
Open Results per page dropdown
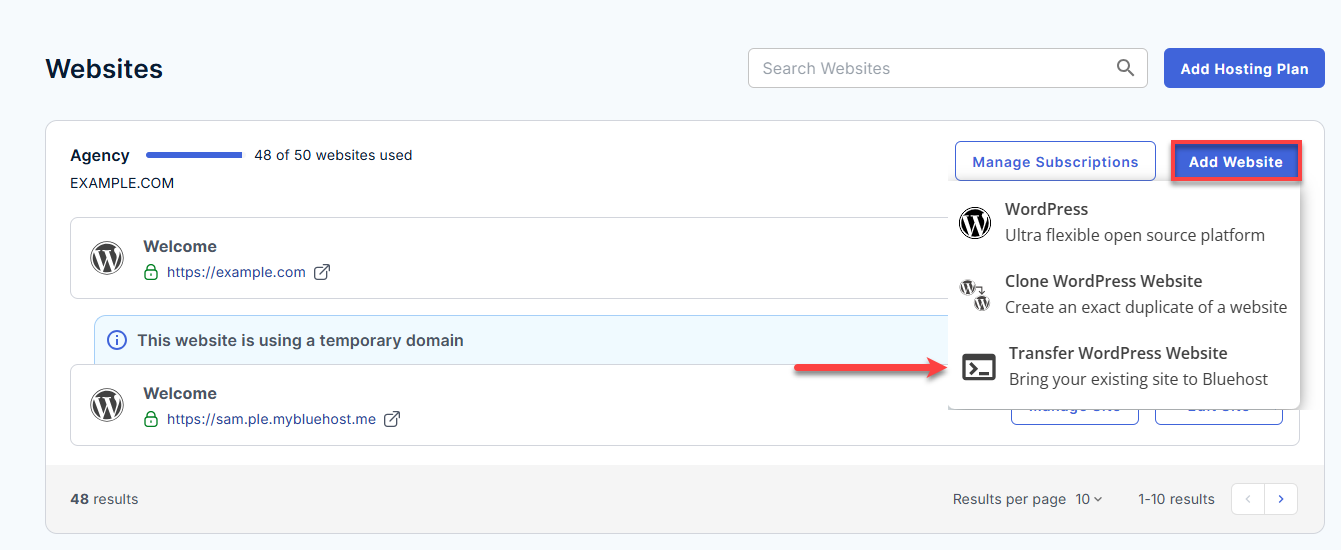pos(1089,499)
